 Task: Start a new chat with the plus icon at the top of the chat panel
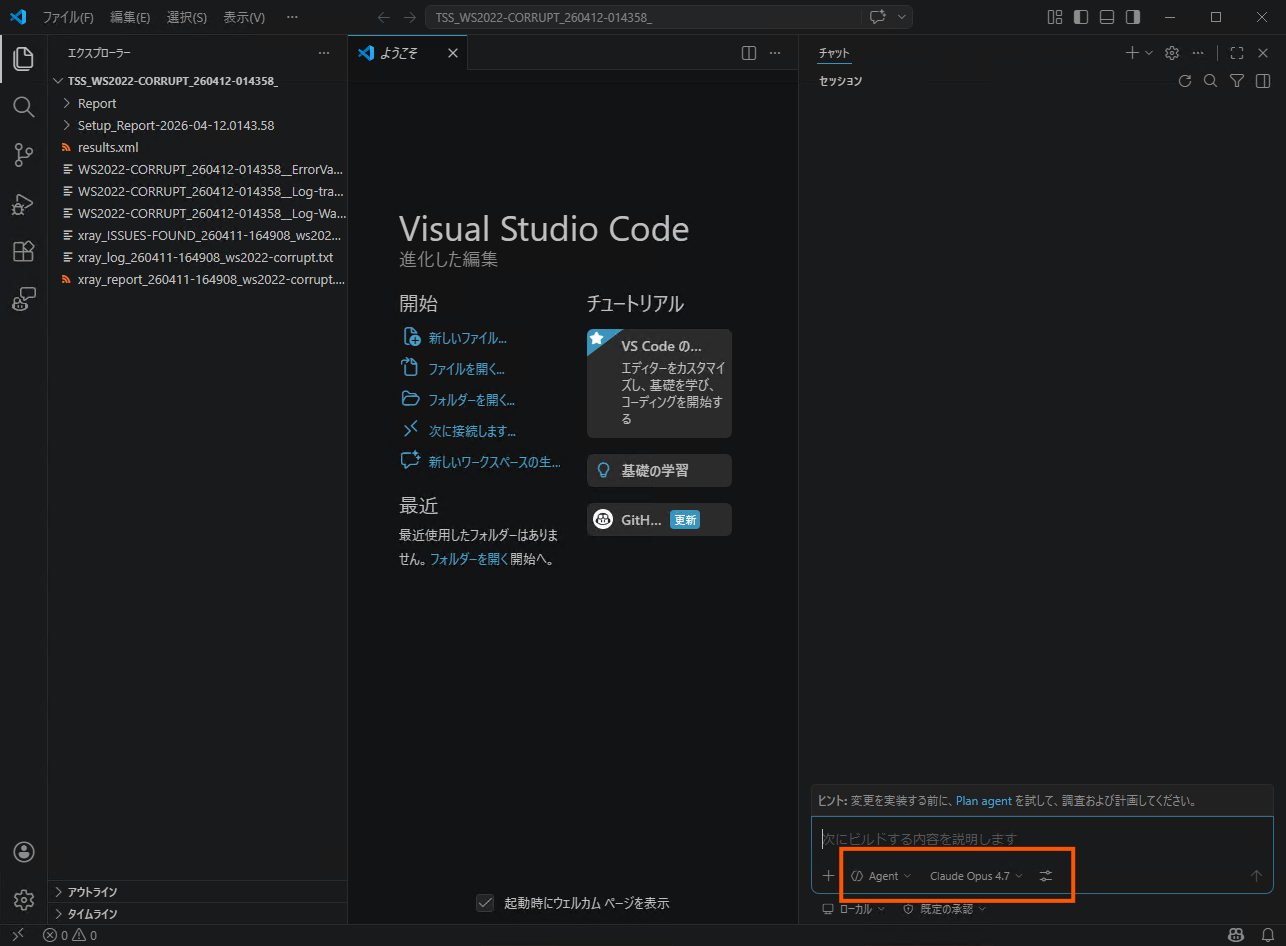click(1132, 53)
